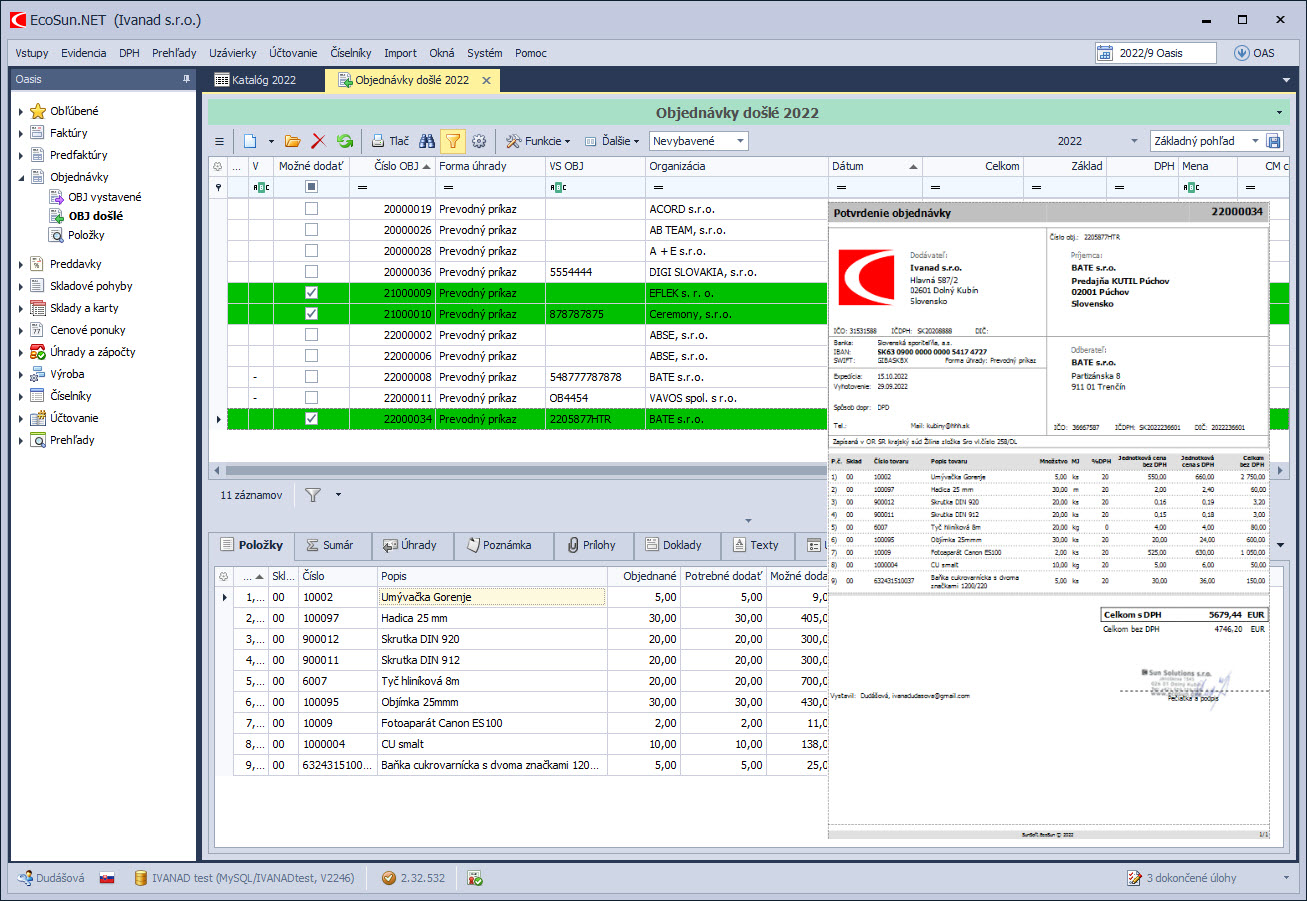
Task: Check the box for order 20000019
Action: point(311,210)
